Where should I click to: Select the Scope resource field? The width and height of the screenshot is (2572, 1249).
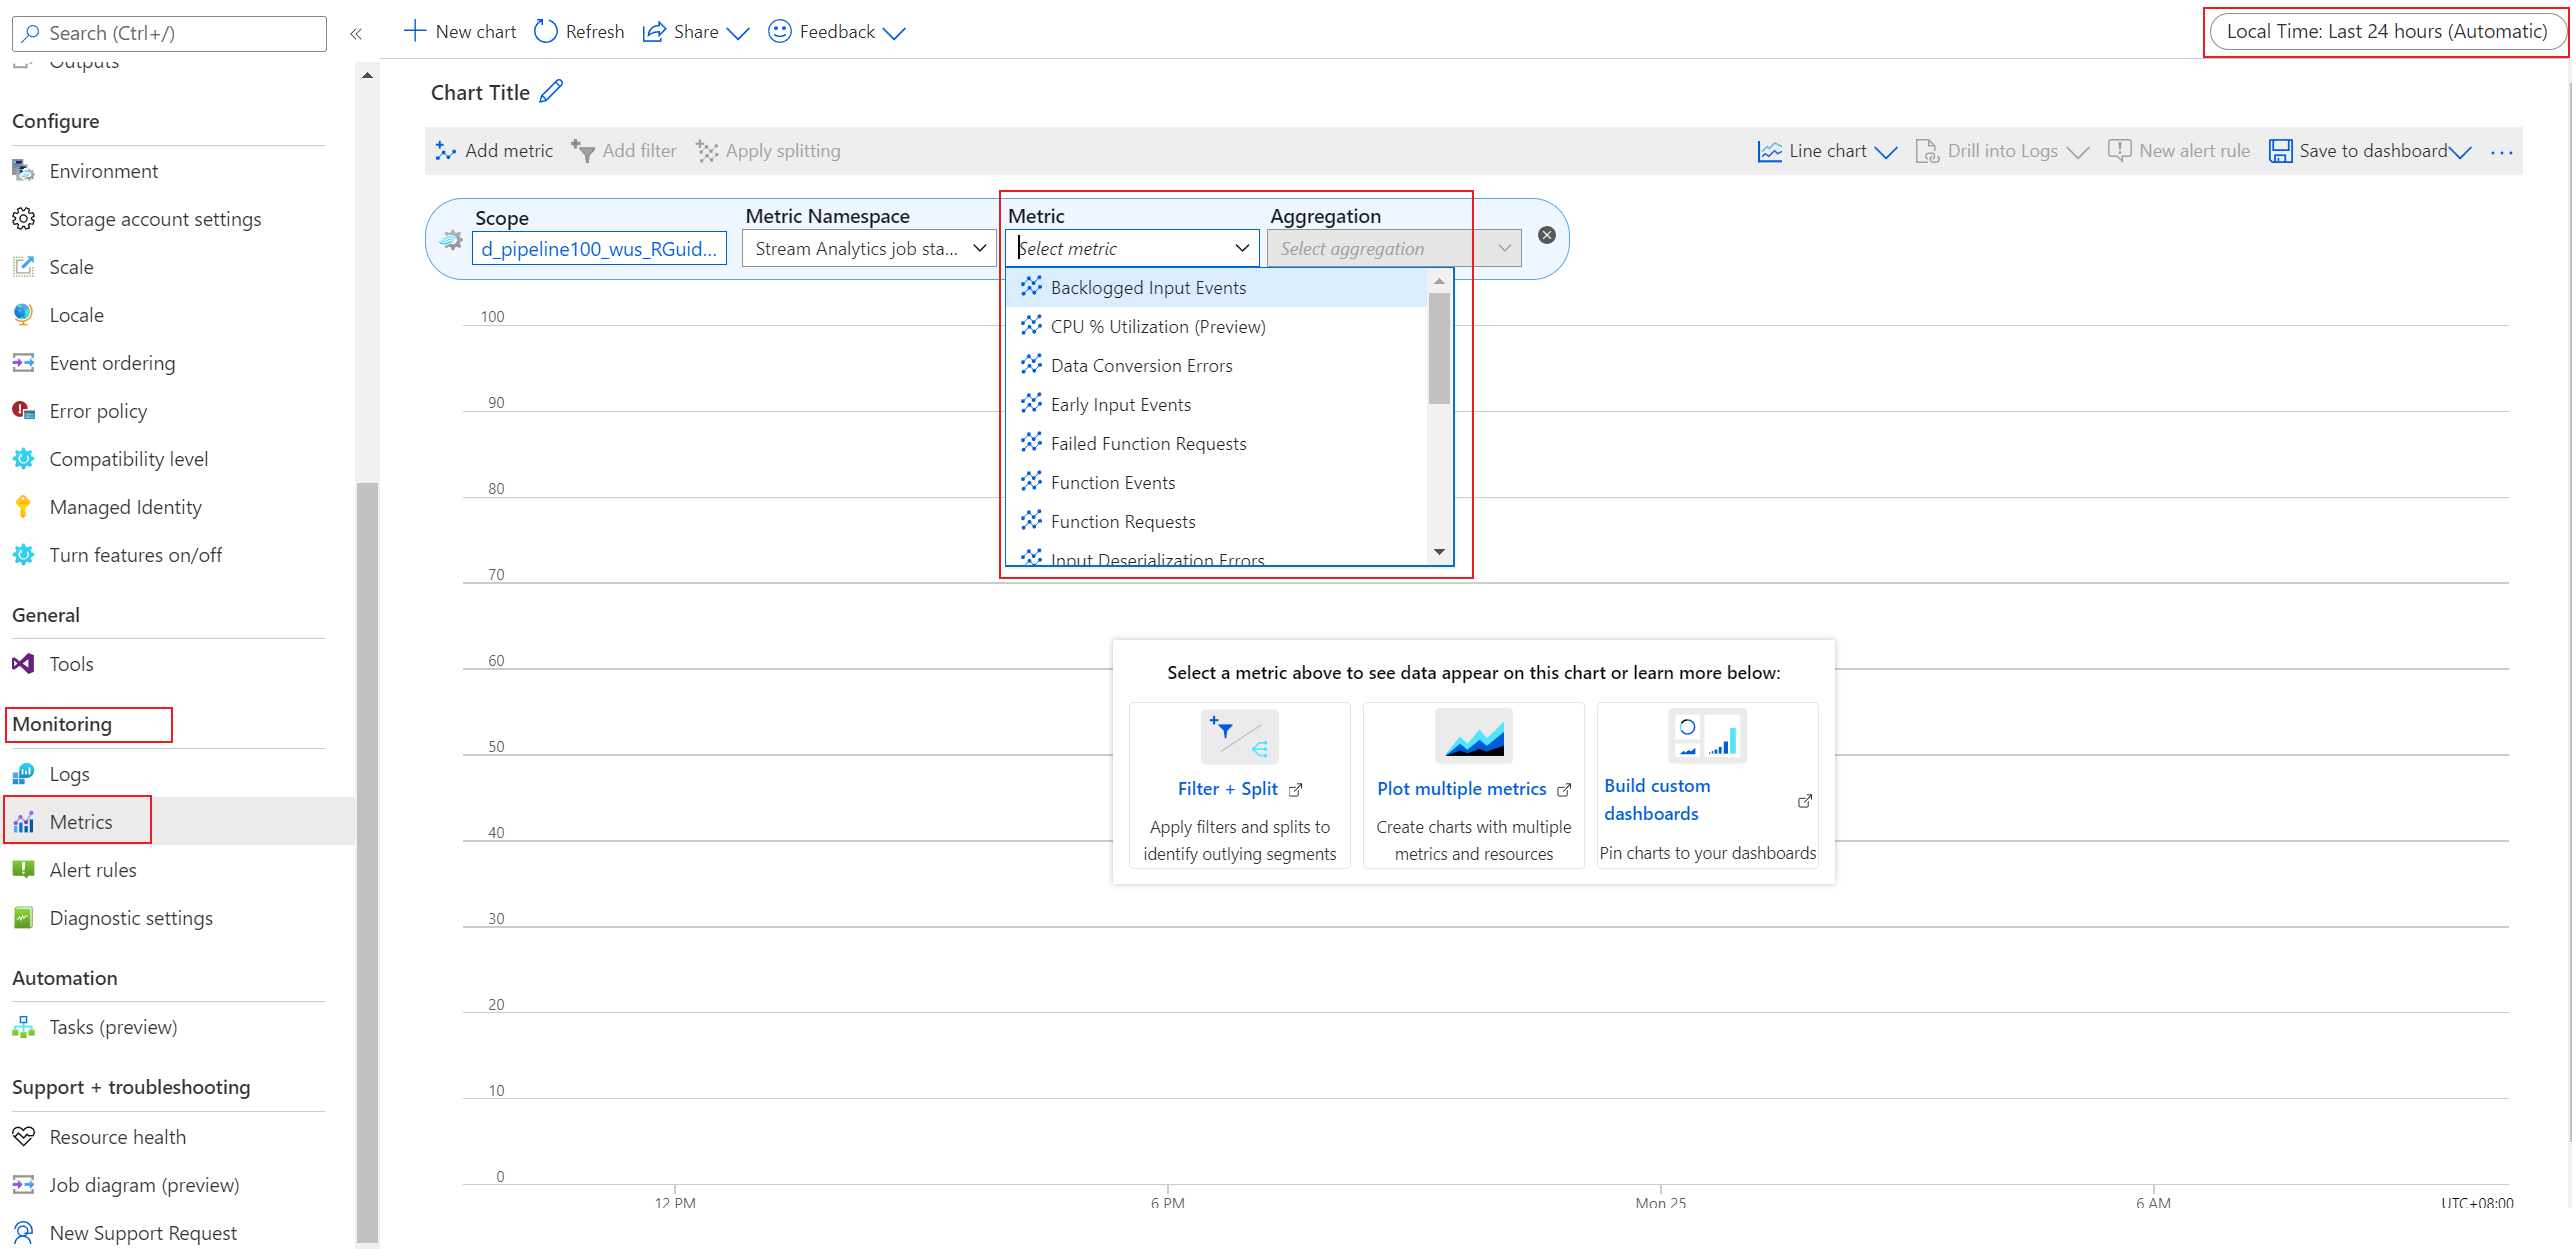click(598, 248)
